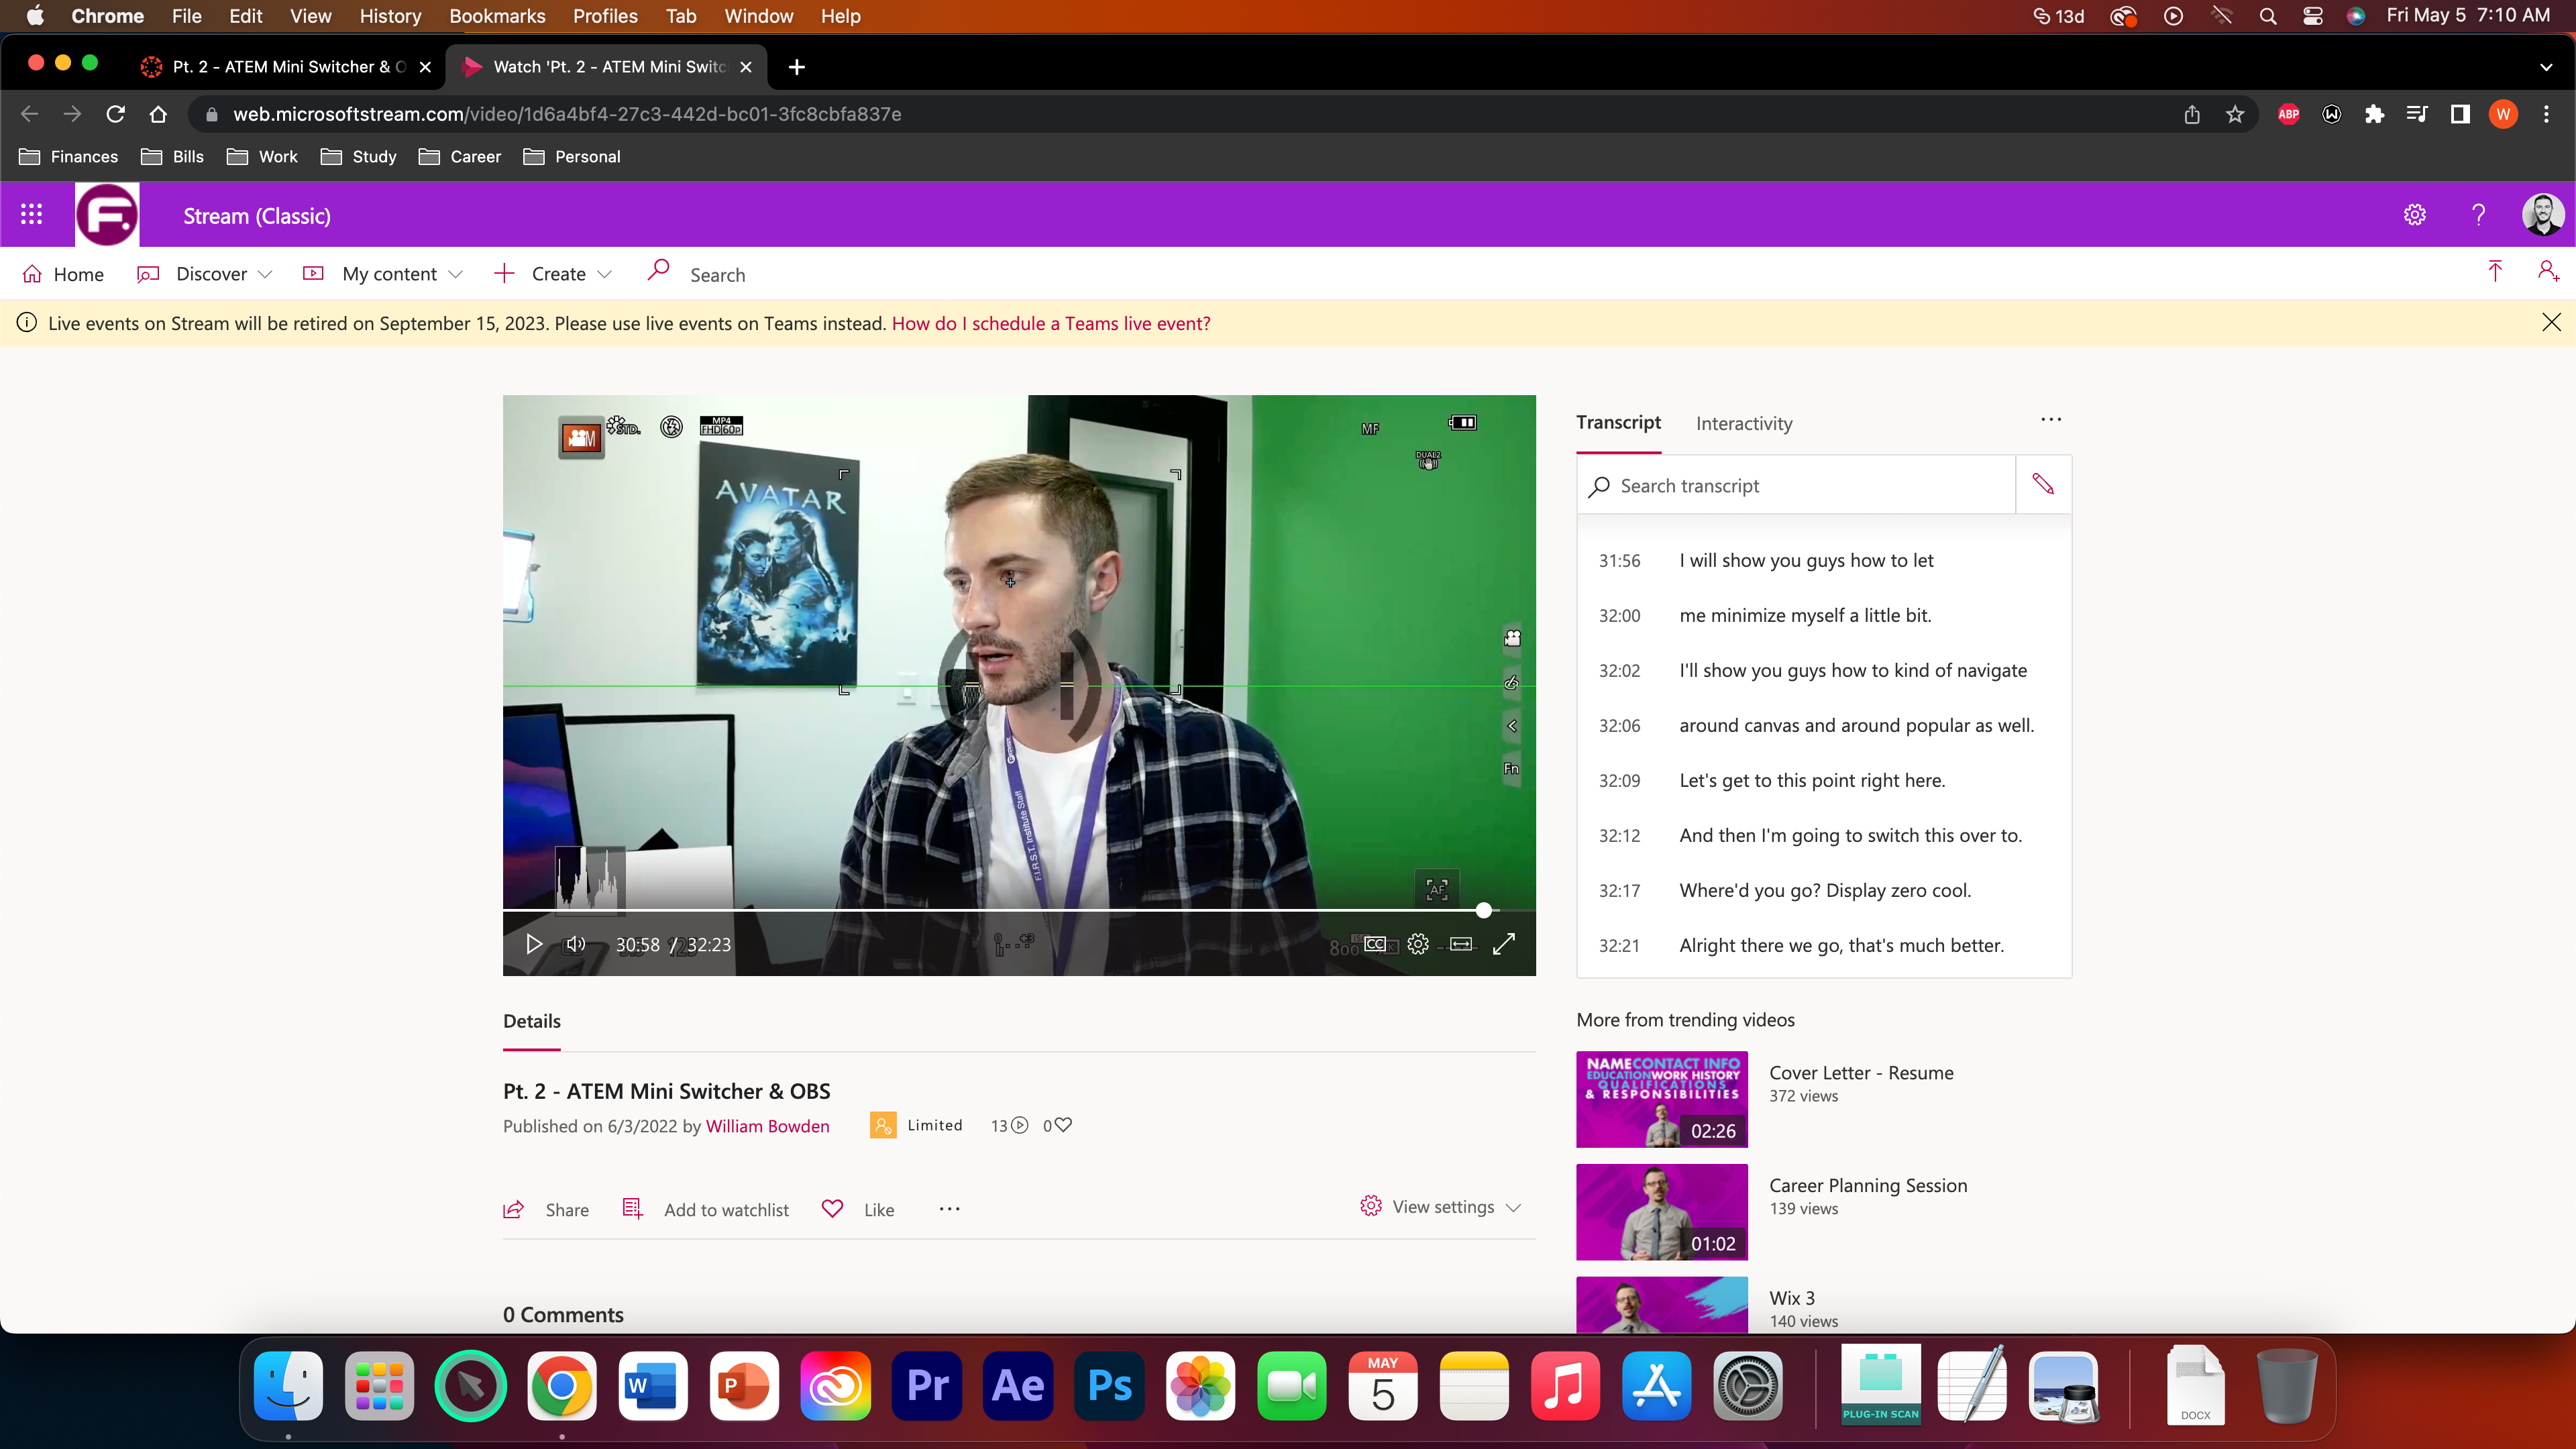Toggle Chrome side panel
Image resolution: width=2576 pixels, height=1449 pixels.
pos(2460,114)
